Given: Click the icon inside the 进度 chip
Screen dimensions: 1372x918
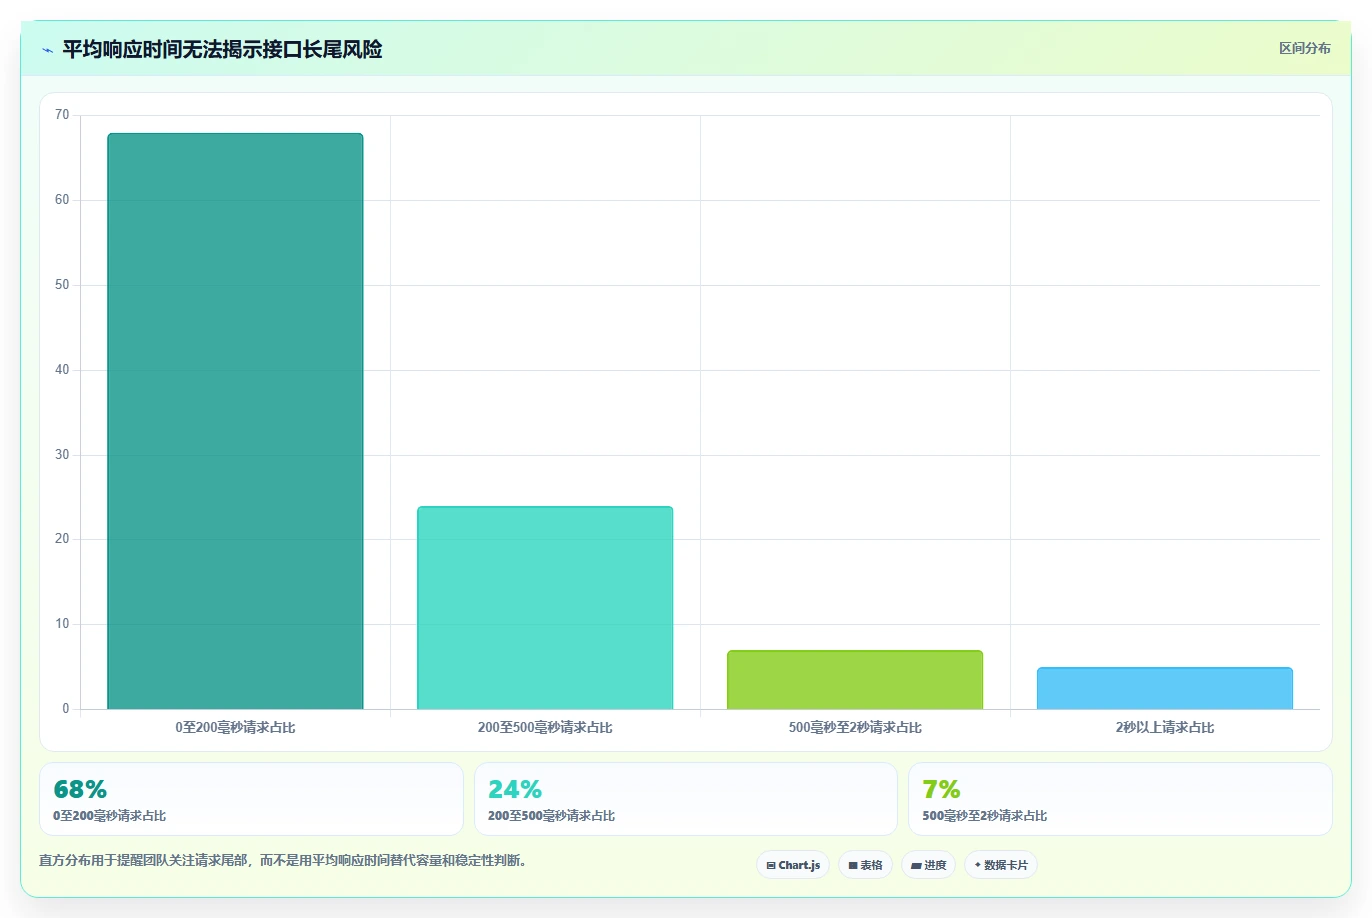Looking at the screenshot, I should coord(916,866).
